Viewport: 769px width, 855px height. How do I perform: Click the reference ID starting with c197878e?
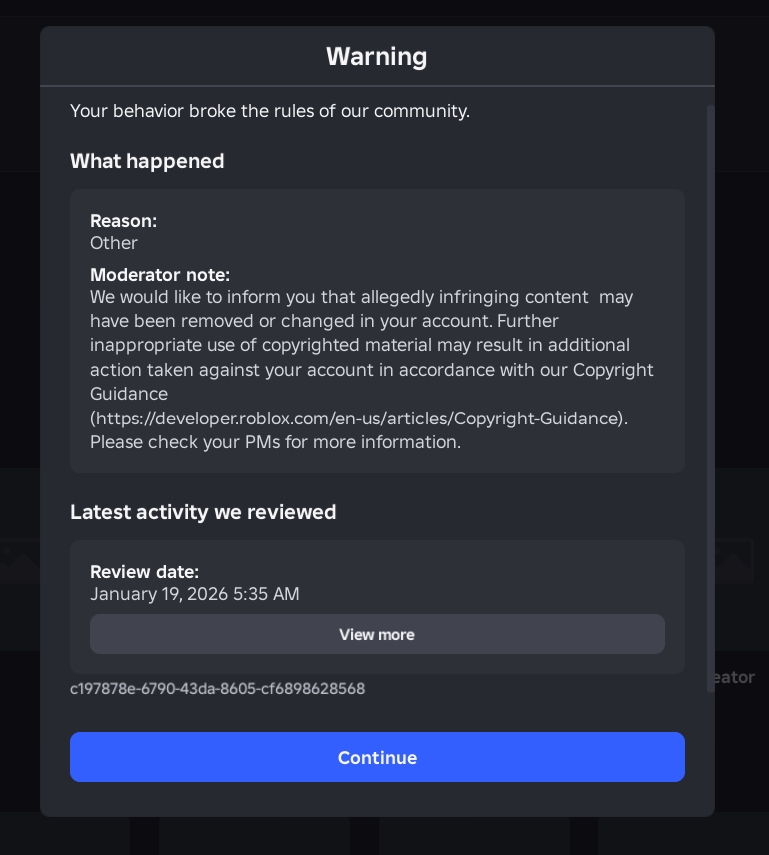point(217,689)
